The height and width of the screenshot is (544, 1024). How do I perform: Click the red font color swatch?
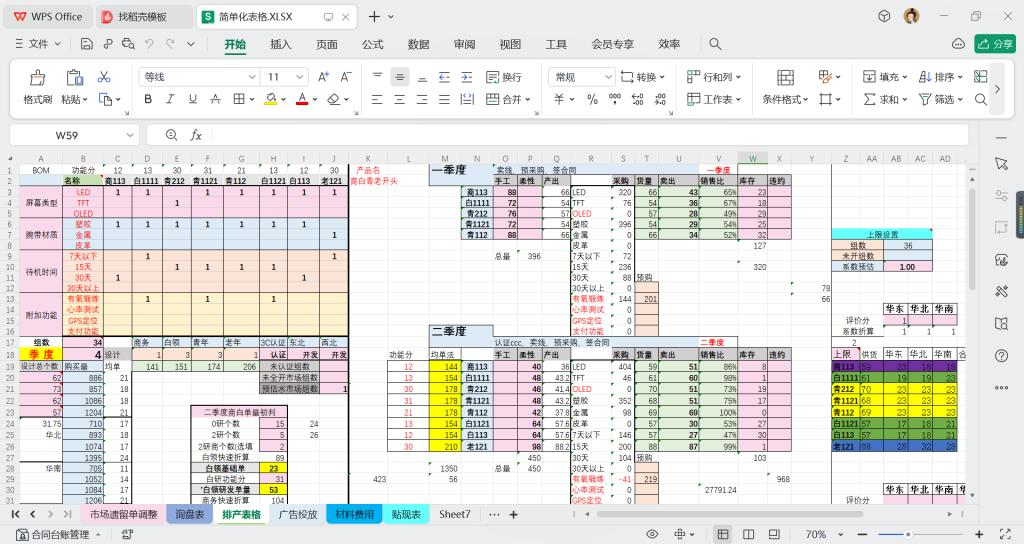(300, 99)
